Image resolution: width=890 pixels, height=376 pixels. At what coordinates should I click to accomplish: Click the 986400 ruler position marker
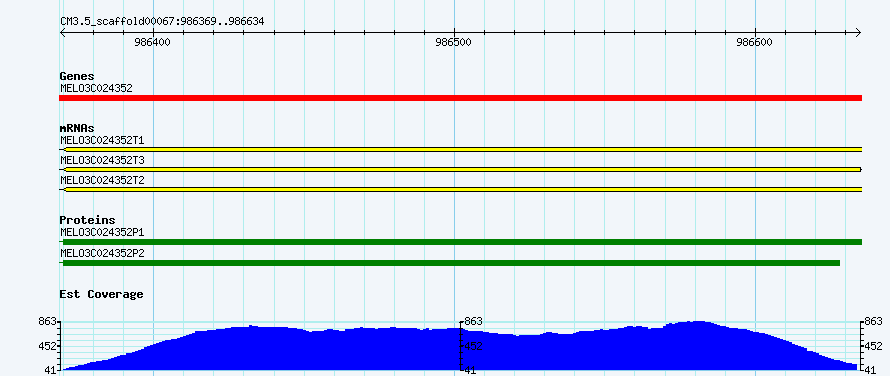coord(152,42)
